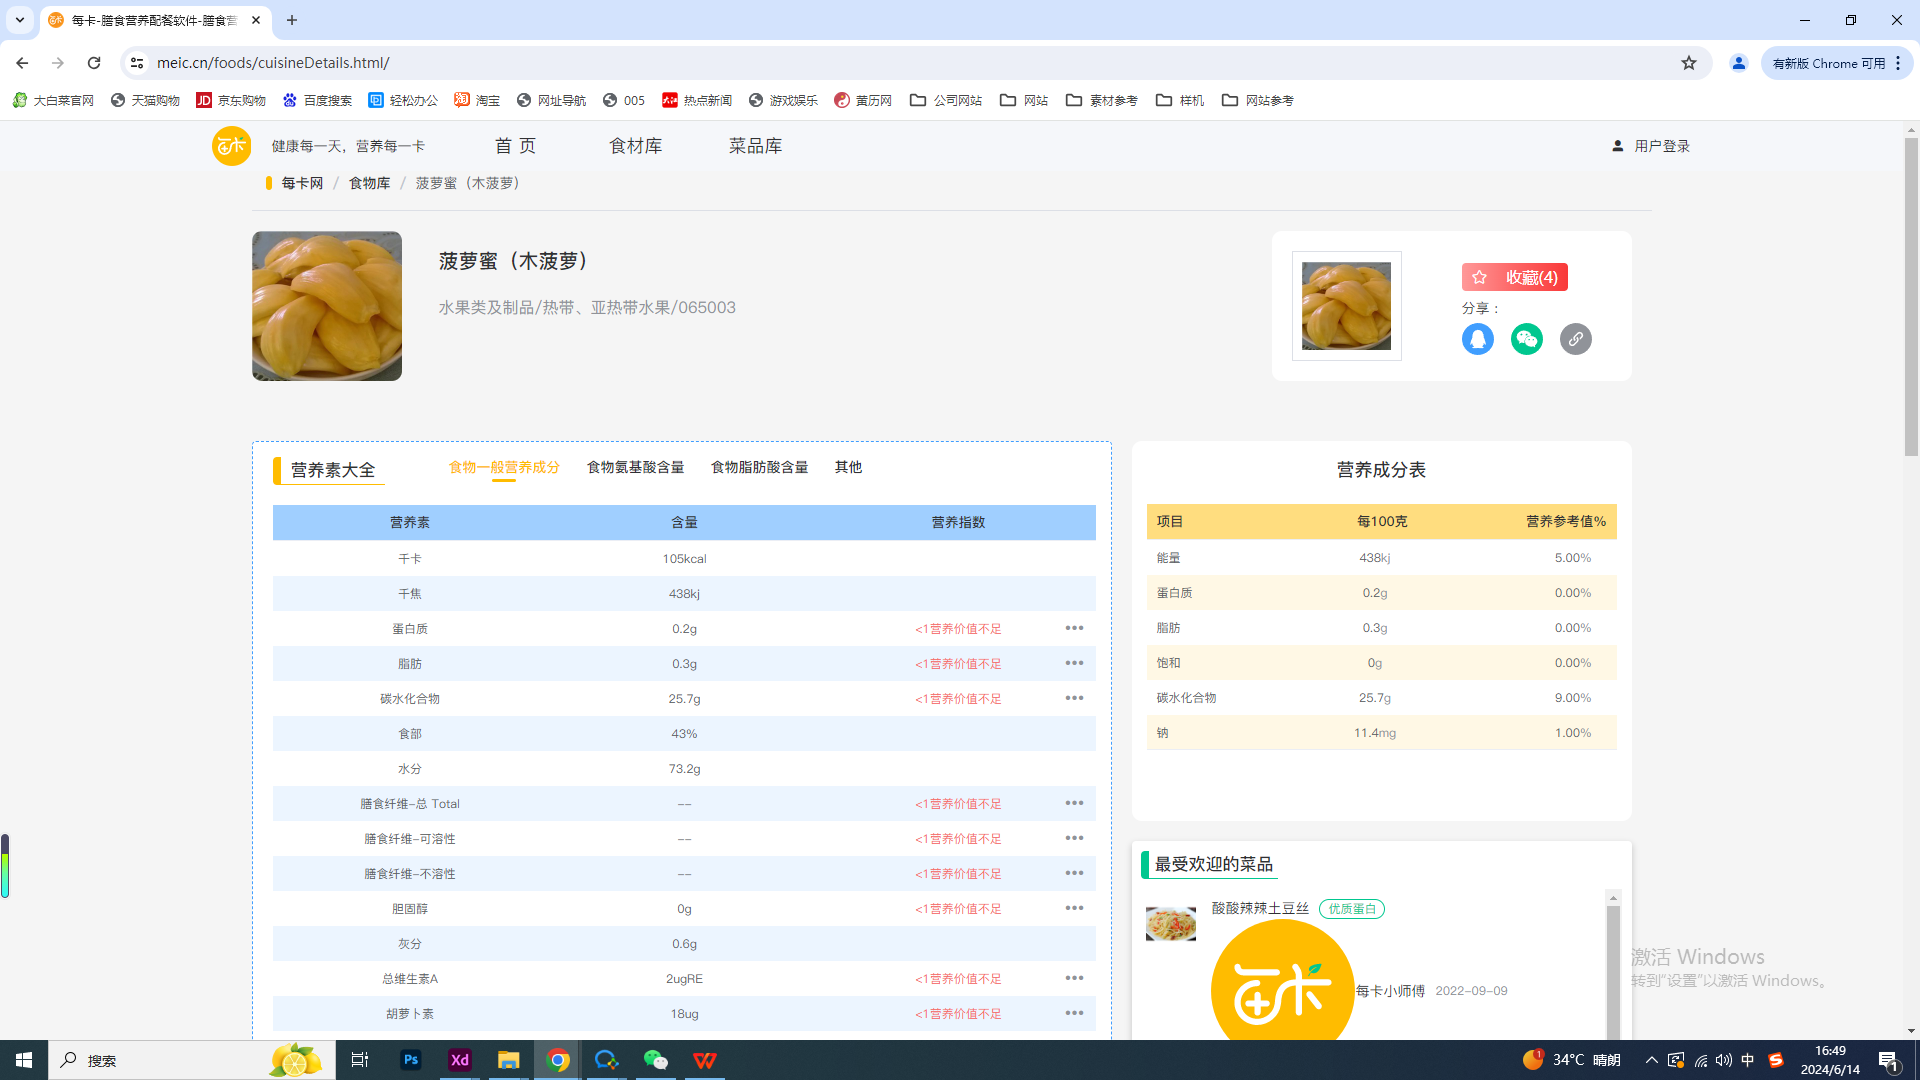The width and height of the screenshot is (1920, 1080).
Task: Open WeChat from the taskbar
Action: [x=655, y=1060]
